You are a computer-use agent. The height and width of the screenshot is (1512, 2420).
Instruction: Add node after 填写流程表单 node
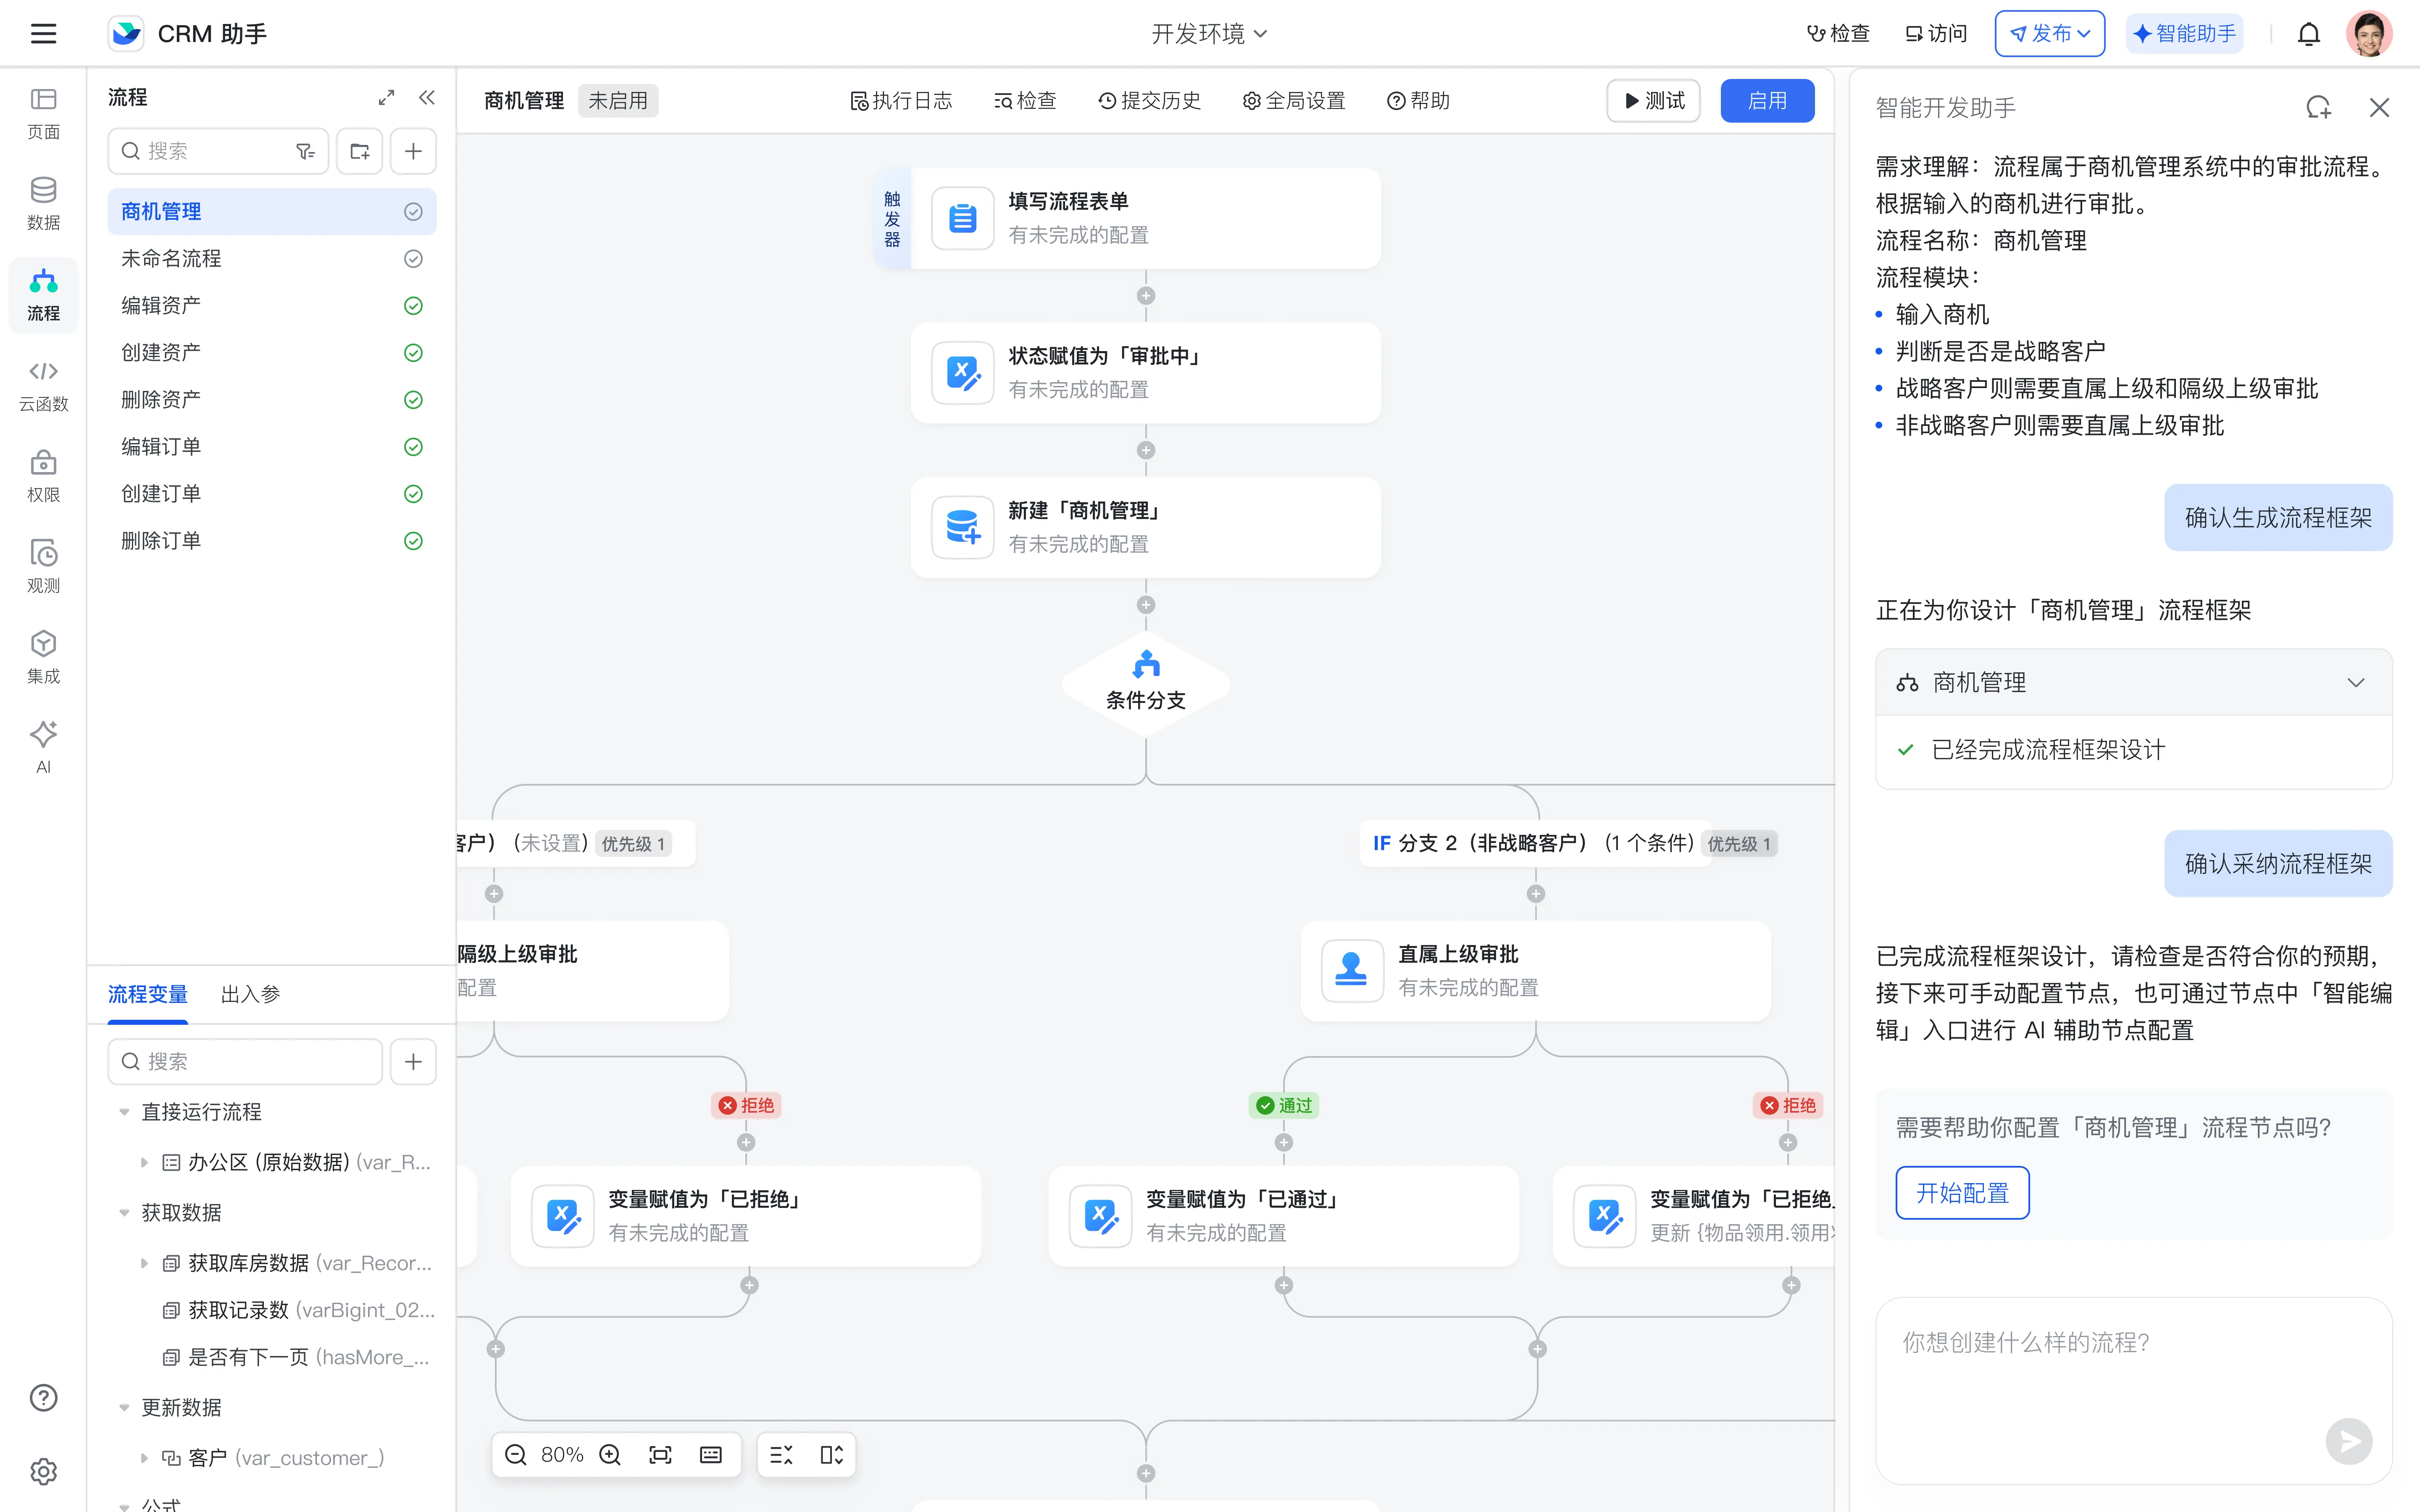1146,296
